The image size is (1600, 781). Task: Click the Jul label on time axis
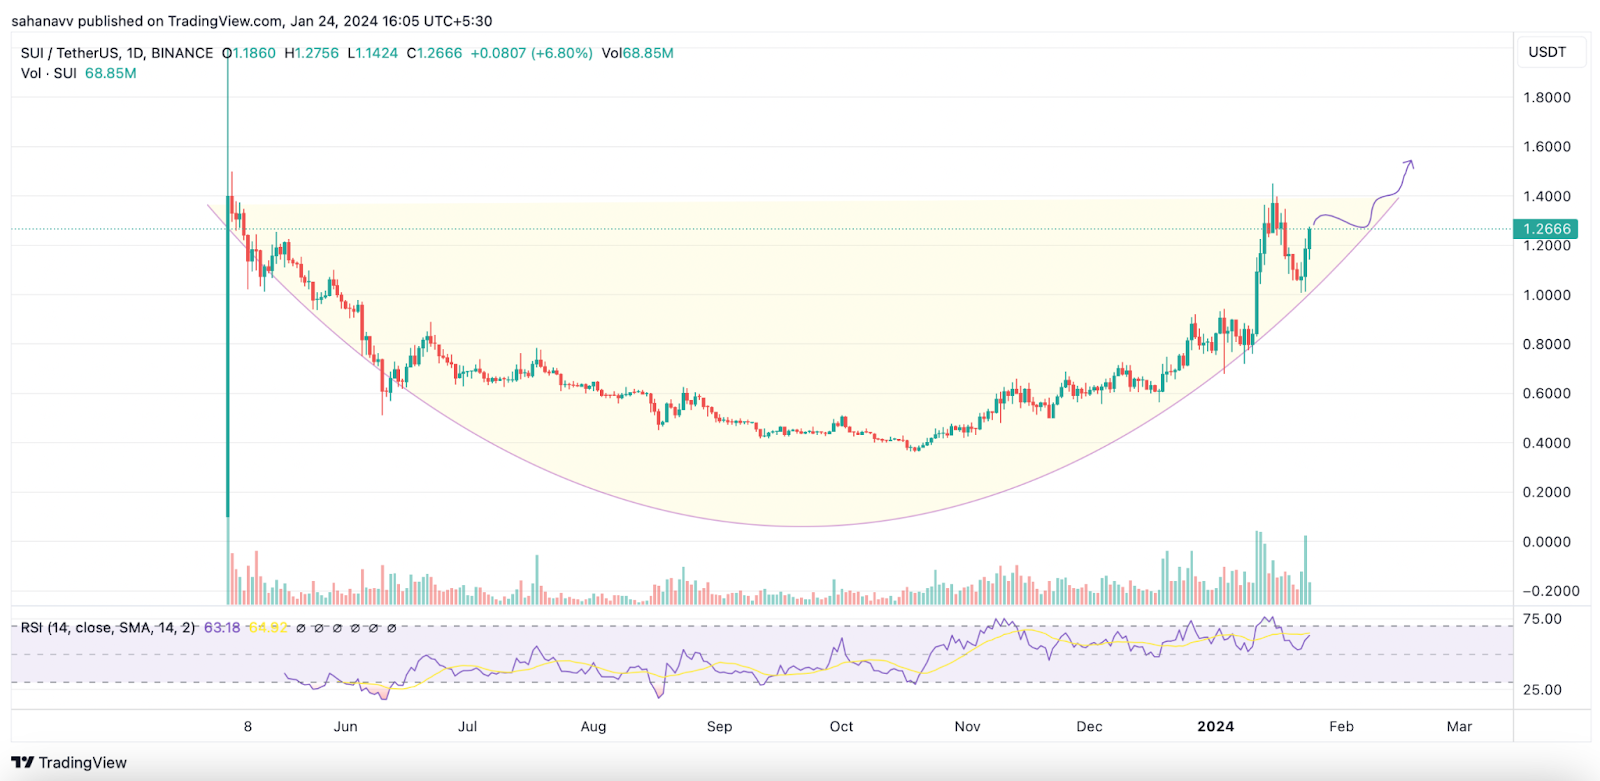pos(467,727)
